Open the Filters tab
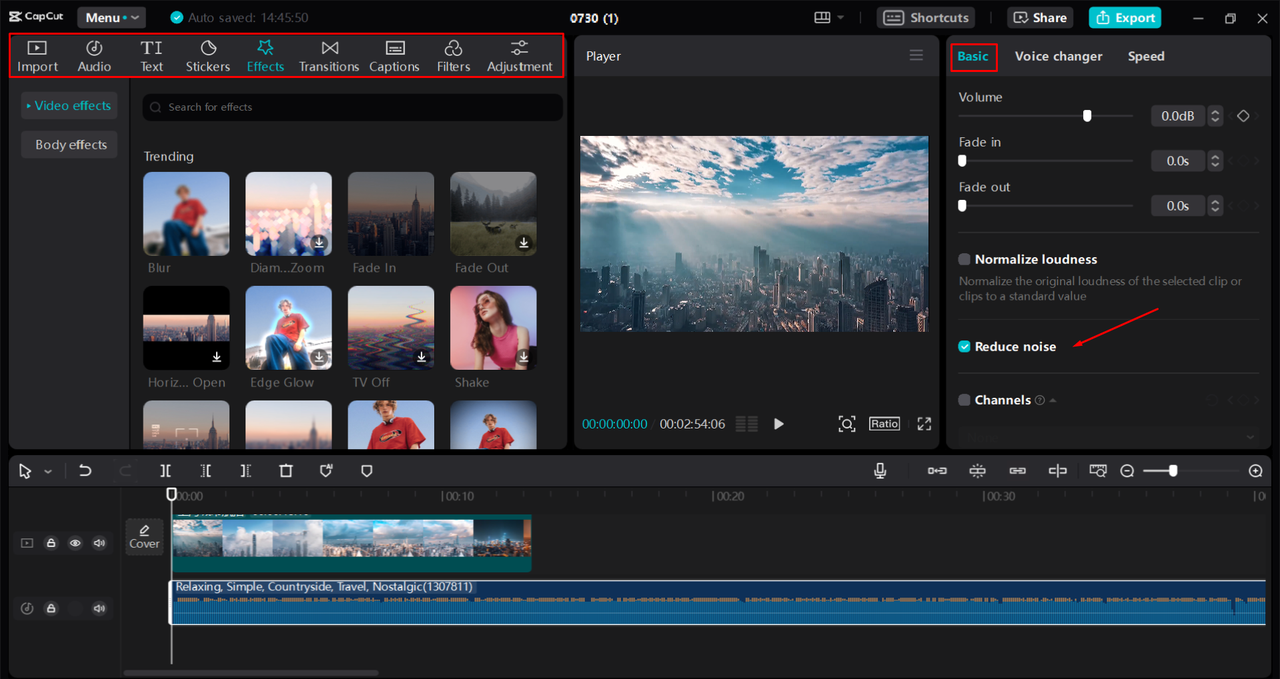 (453, 56)
